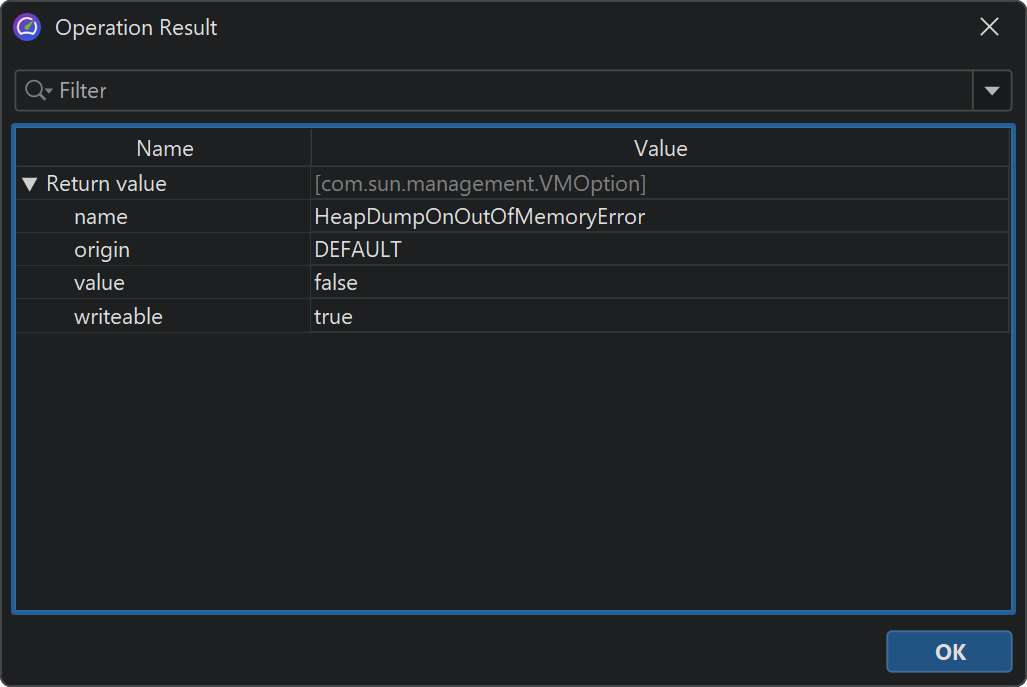1027x687 pixels.
Task: Close the Operation Result dialog
Action: 989,27
